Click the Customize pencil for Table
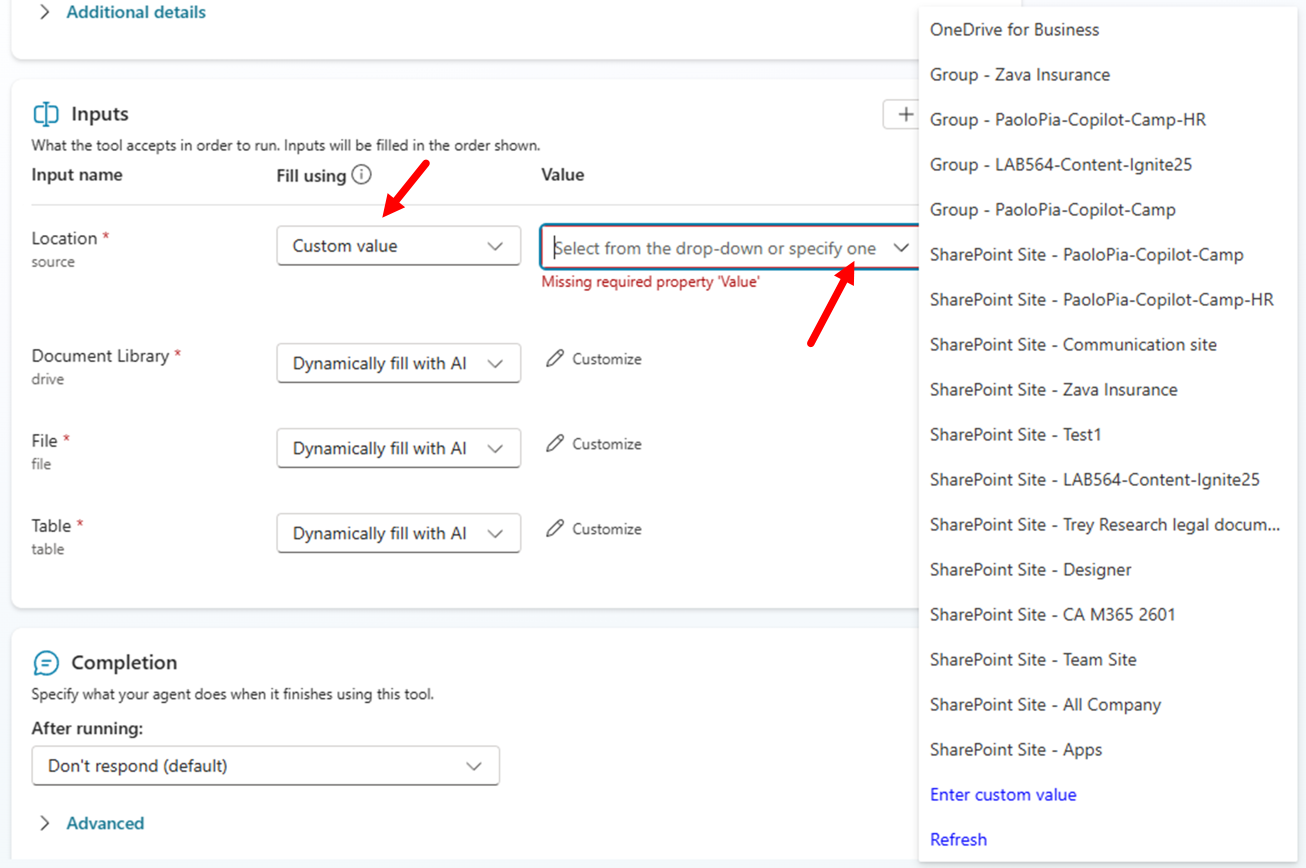Image resolution: width=1306 pixels, height=868 pixels. coord(556,528)
